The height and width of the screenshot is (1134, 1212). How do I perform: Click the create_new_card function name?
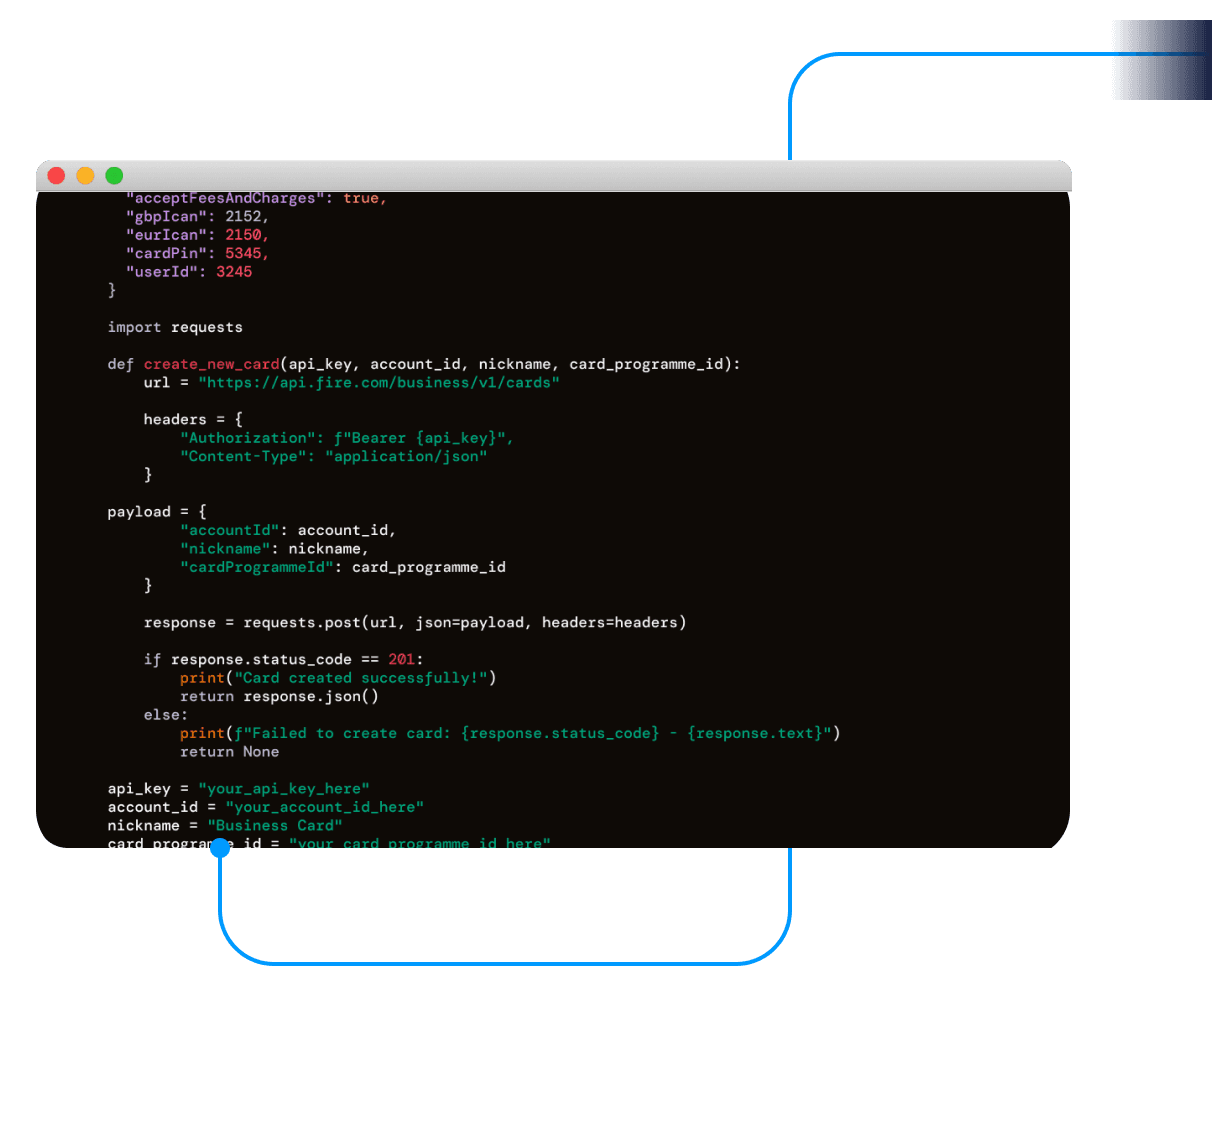point(211,364)
